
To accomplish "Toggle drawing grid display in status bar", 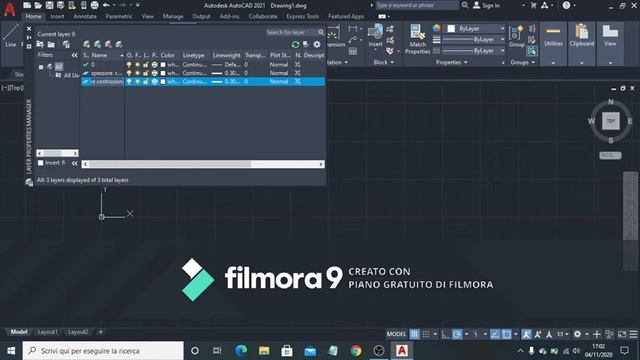I will [414, 334].
